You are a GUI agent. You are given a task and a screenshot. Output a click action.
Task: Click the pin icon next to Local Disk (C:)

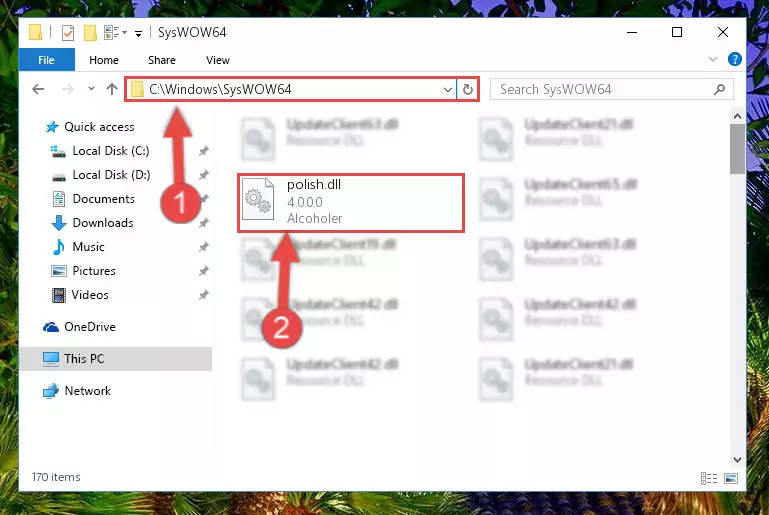(x=204, y=152)
